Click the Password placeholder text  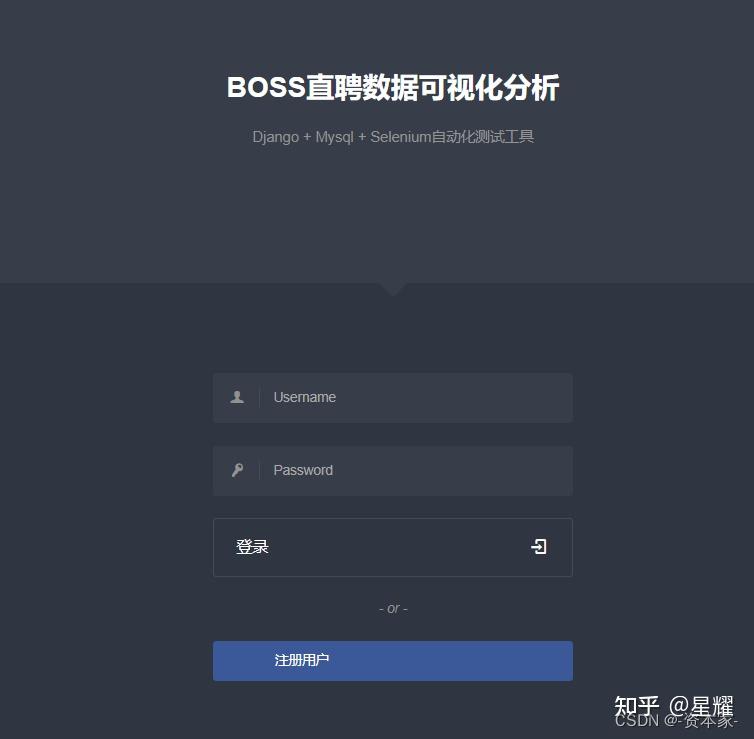(x=303, y=470)
